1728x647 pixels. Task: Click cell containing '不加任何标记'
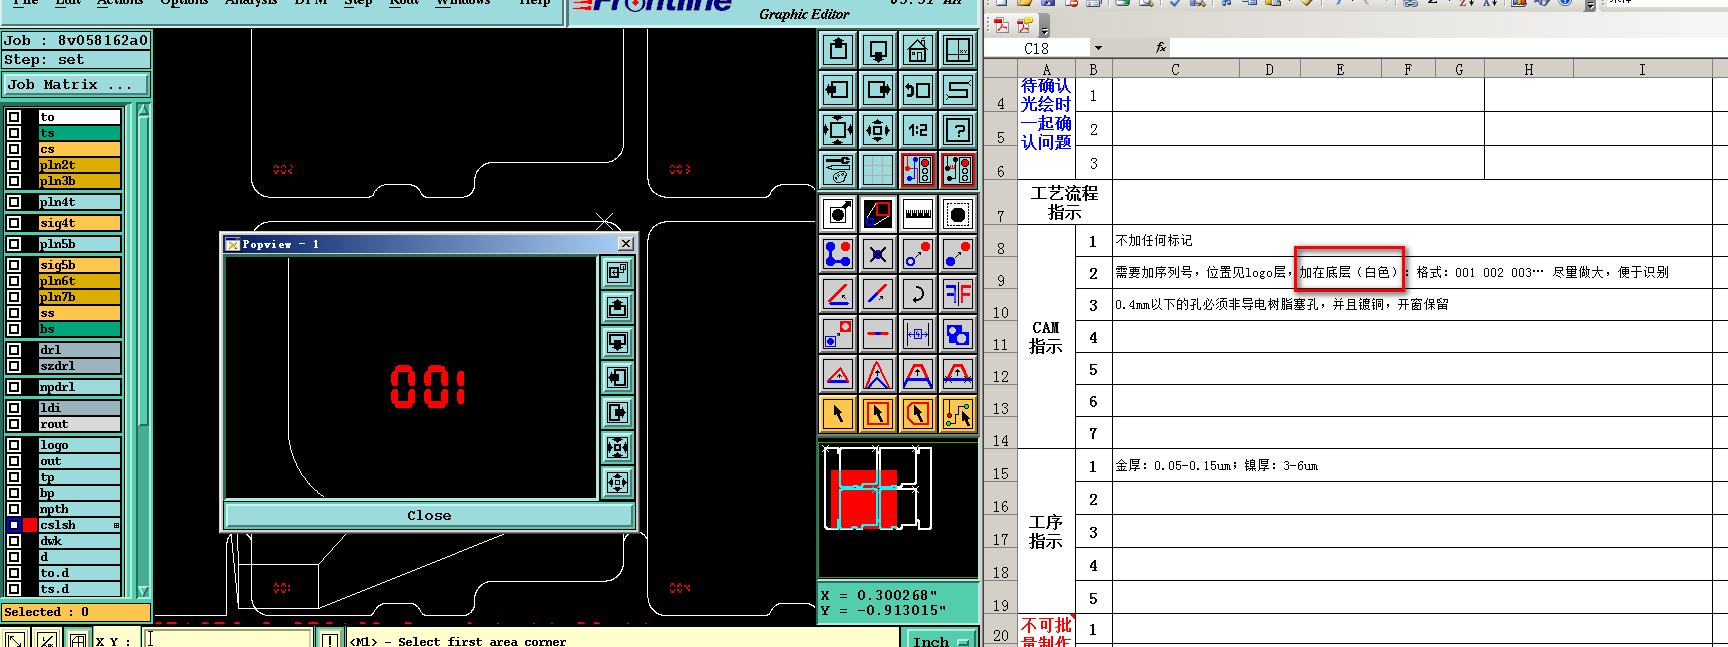click(1412, 241)
